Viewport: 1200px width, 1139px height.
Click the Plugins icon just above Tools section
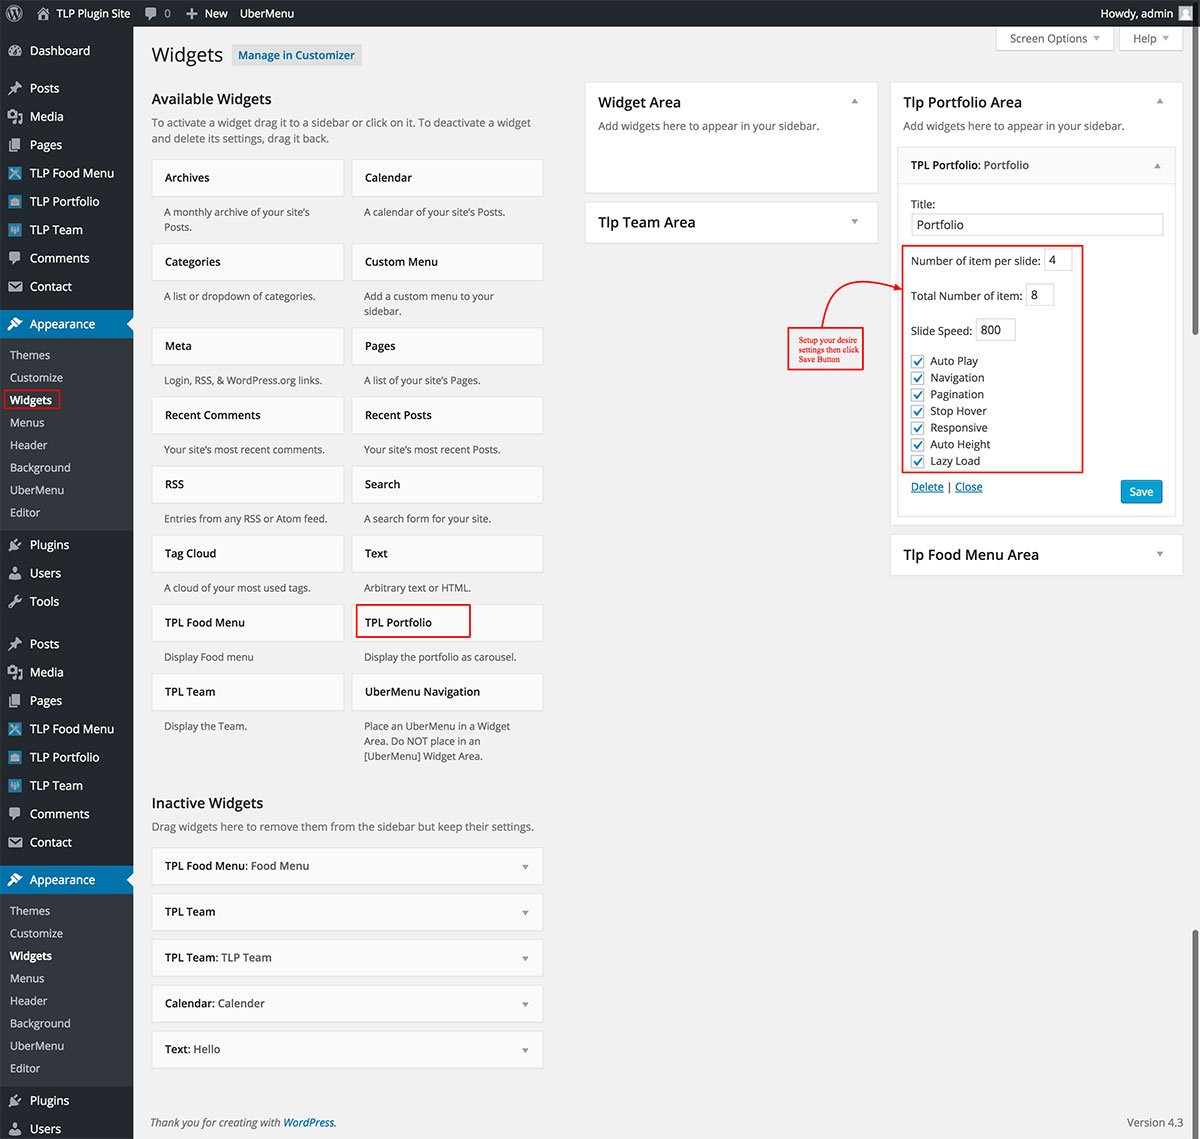coord(15,546)
